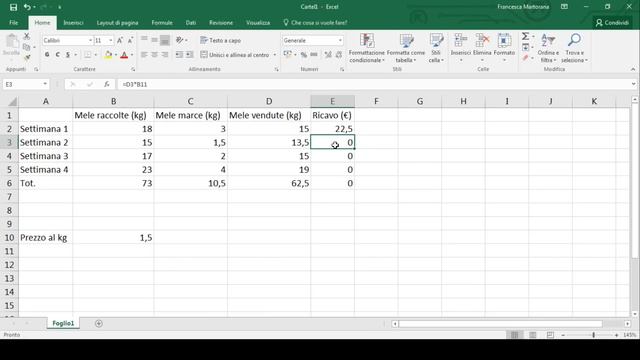Open Generale number format dropdown
The height and width of the screenshot is (360, 640).
[340, 40]
